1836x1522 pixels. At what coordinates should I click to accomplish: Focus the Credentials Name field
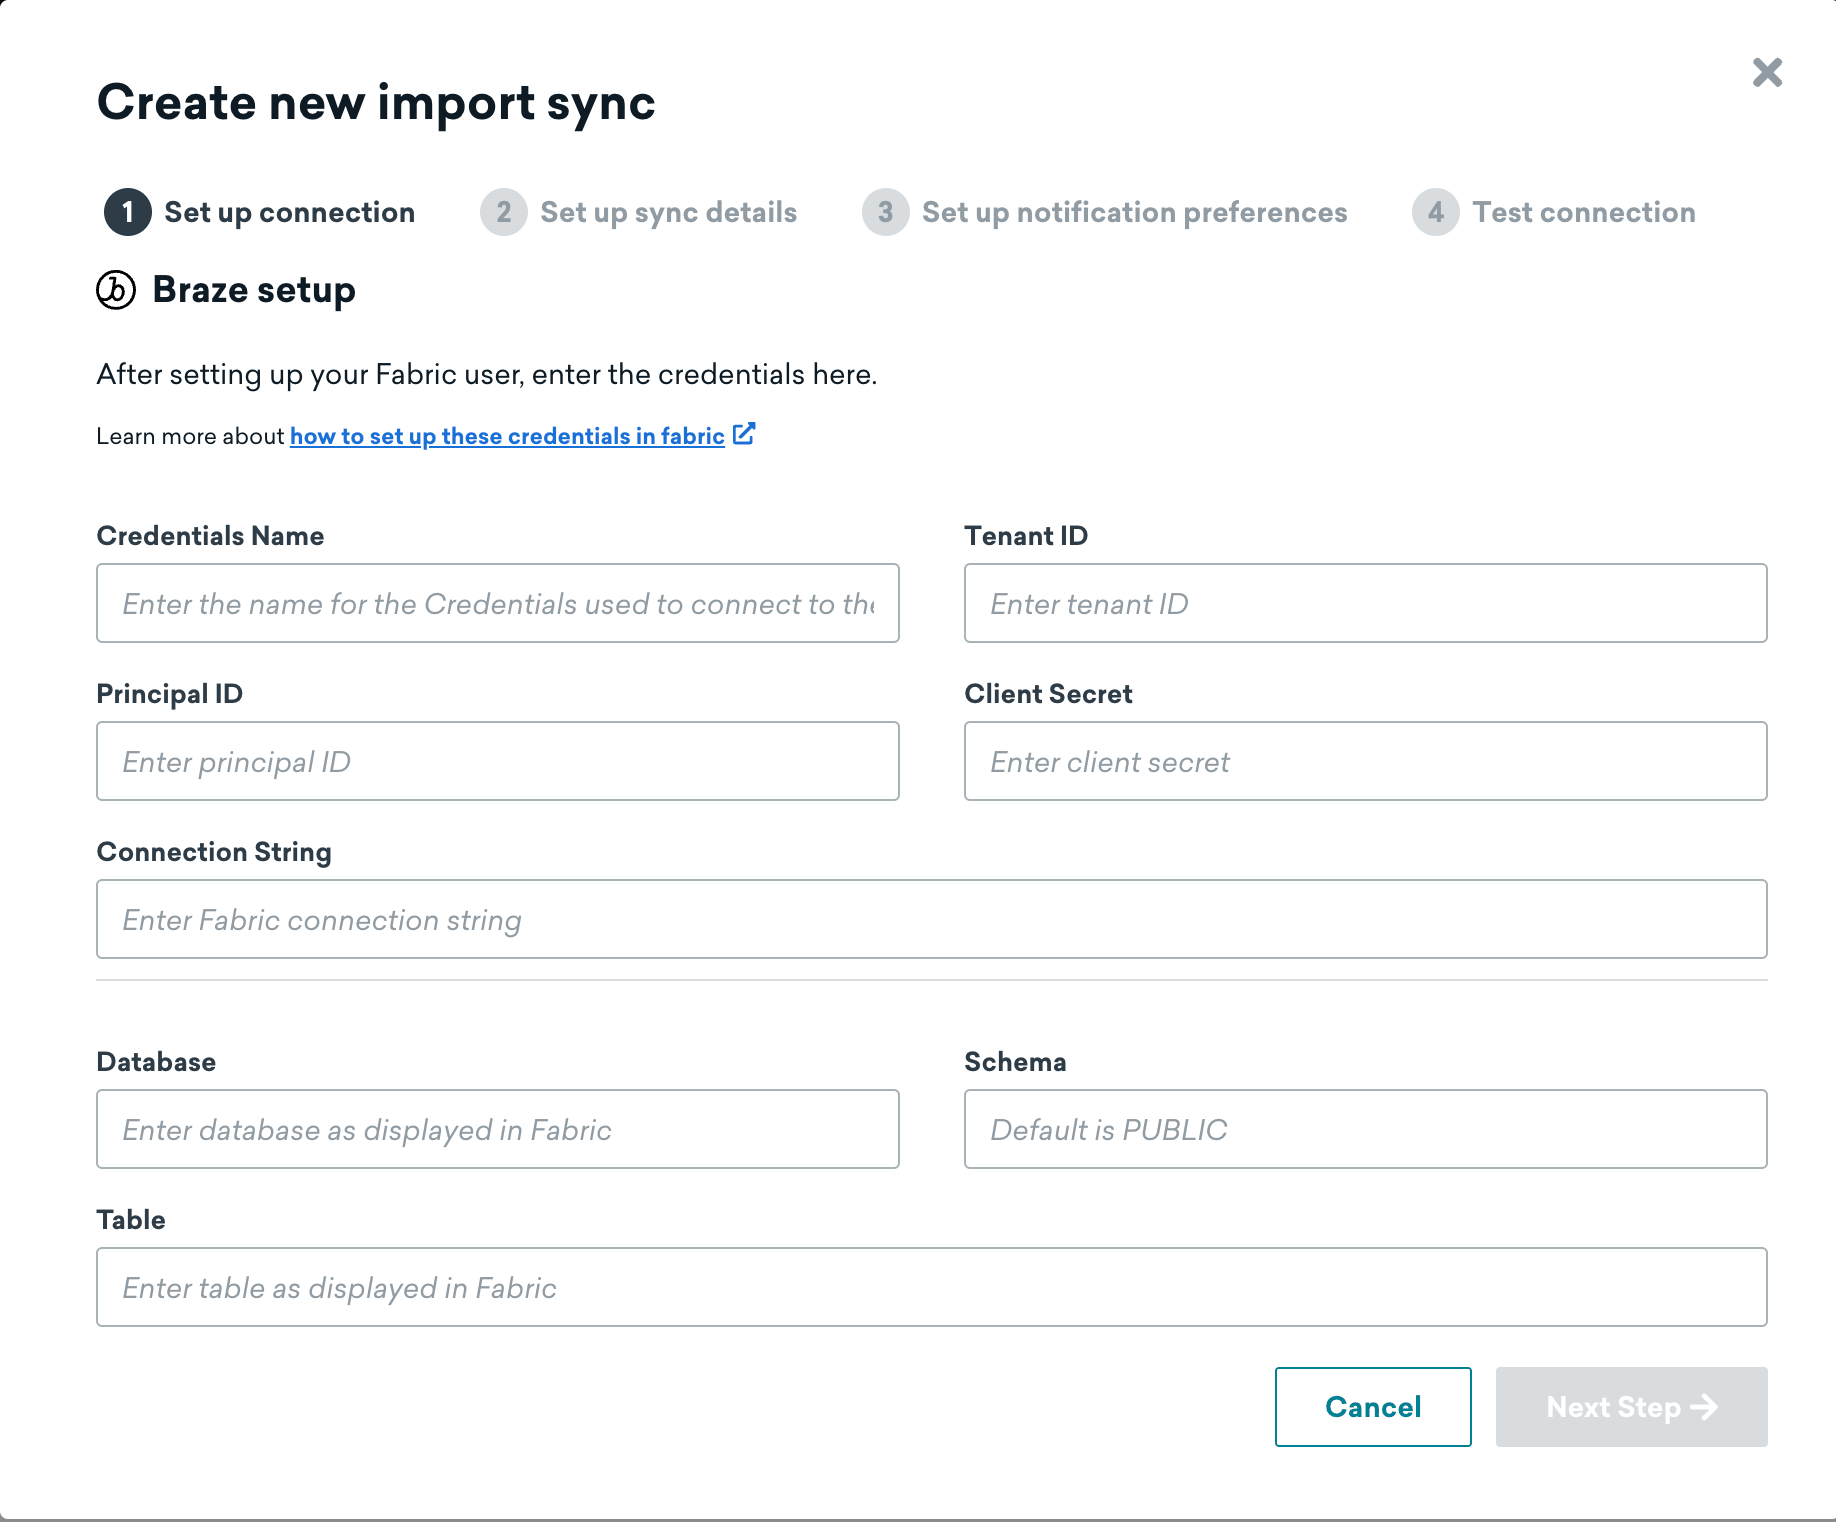coord(497,603)
